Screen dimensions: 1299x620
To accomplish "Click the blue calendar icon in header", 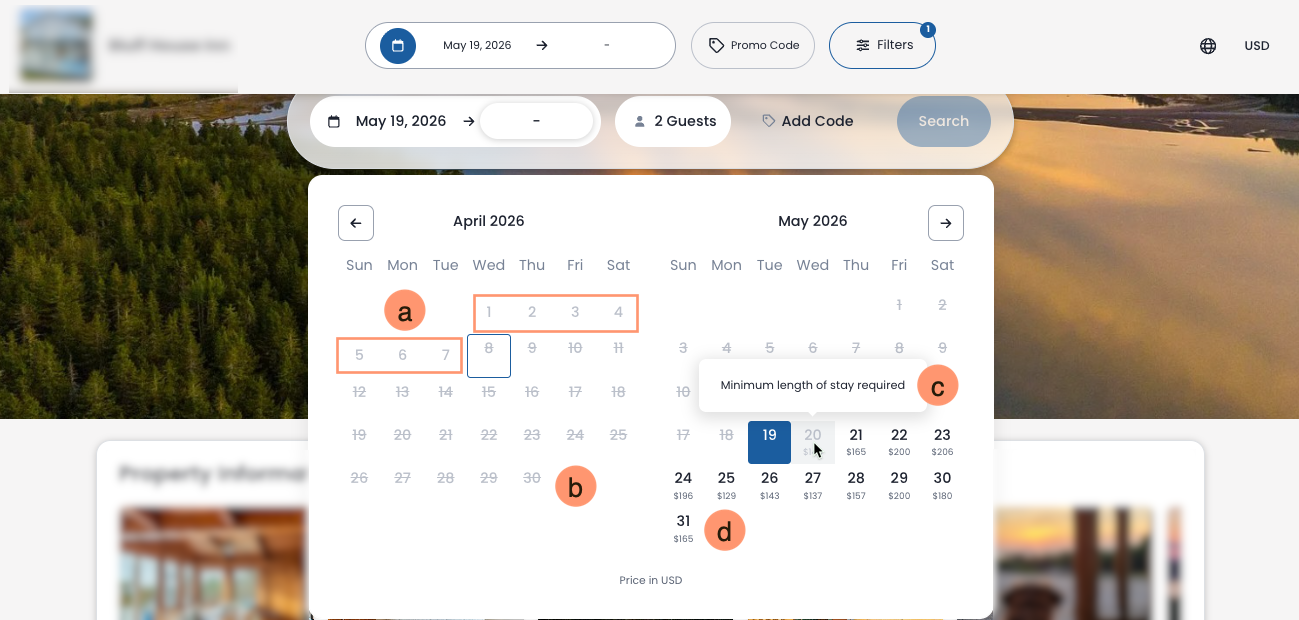I will coord(398,45).
